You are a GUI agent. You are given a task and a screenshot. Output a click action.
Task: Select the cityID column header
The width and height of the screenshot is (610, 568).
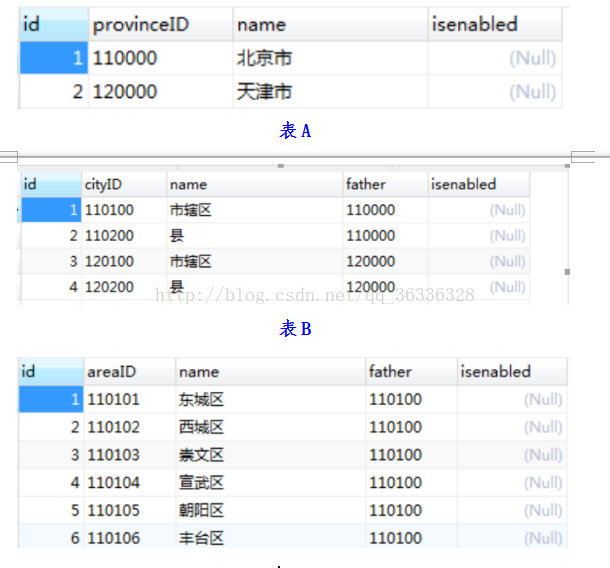pos(124,184)
